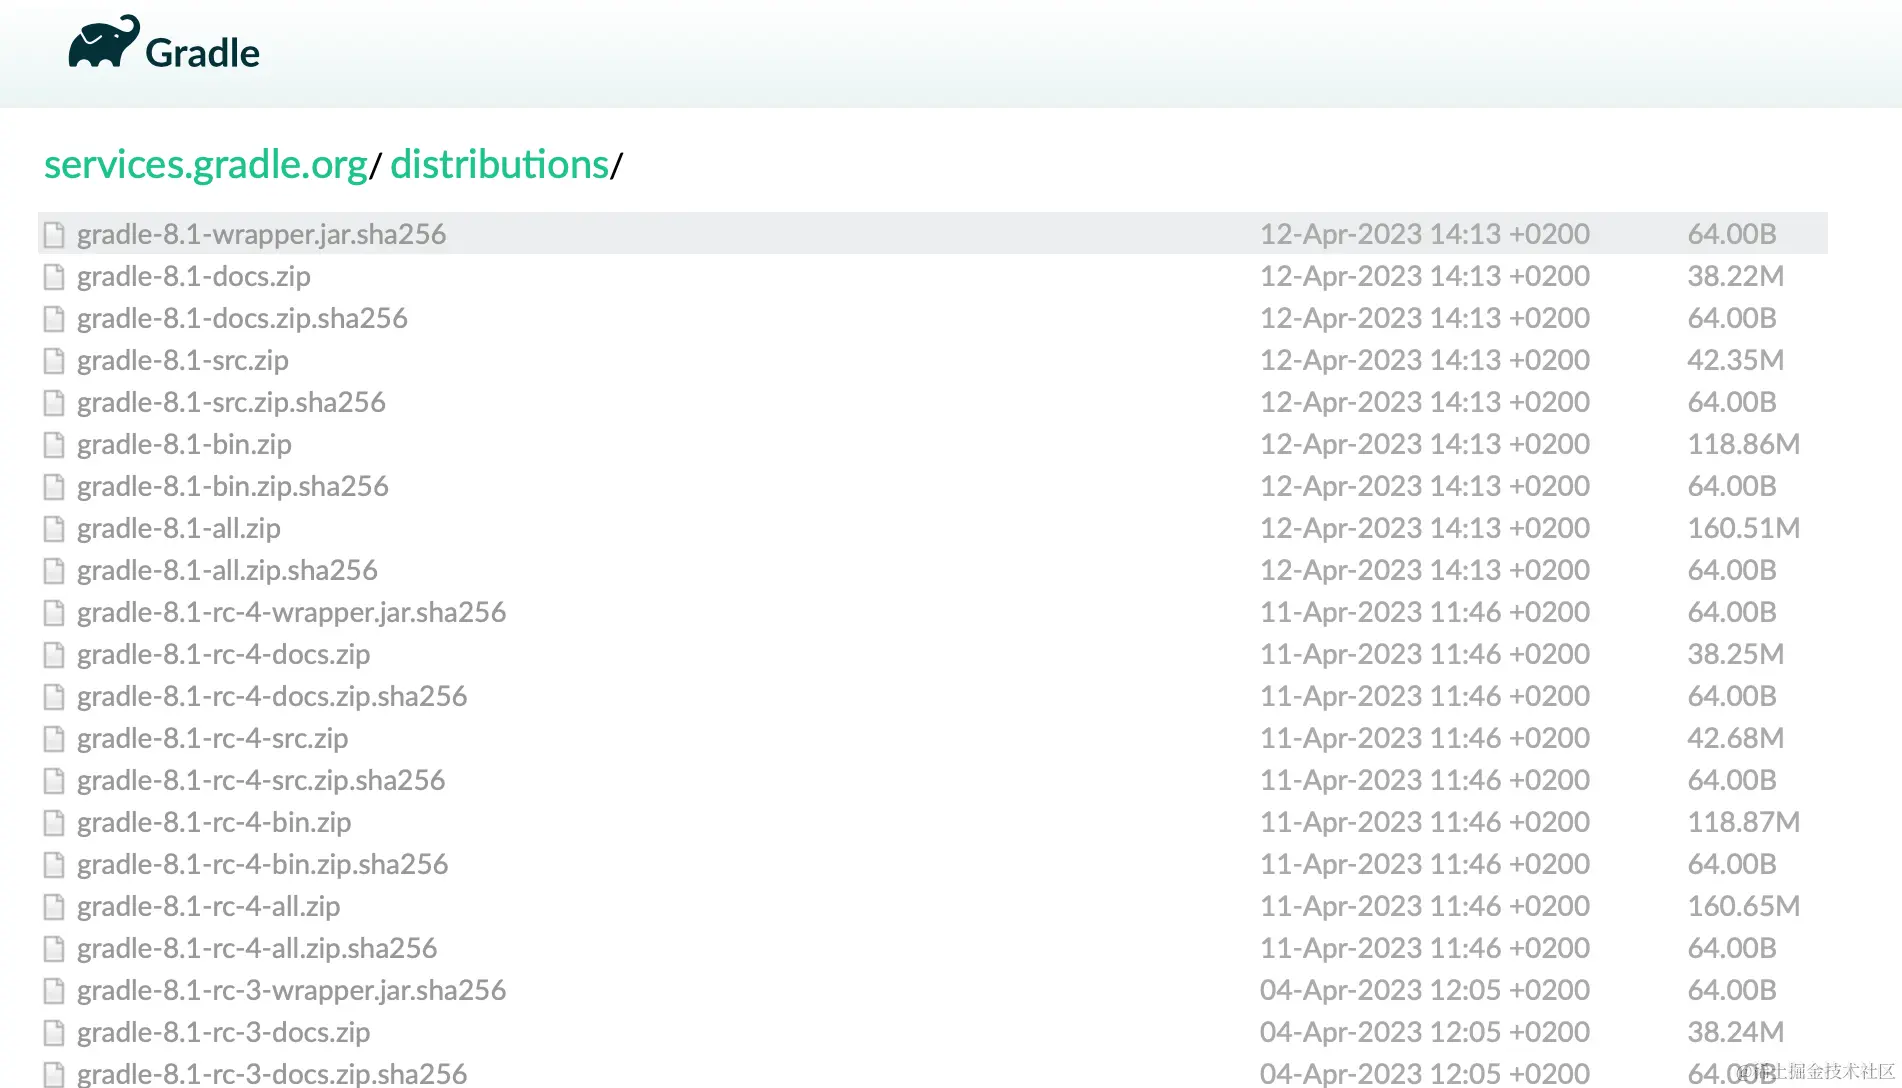This screenshot has width=1902, height=1088.
Task: Click file icon beside gradle-8.1-rc-3-wrapper.jar.sha256
Action: click(54, 990)
